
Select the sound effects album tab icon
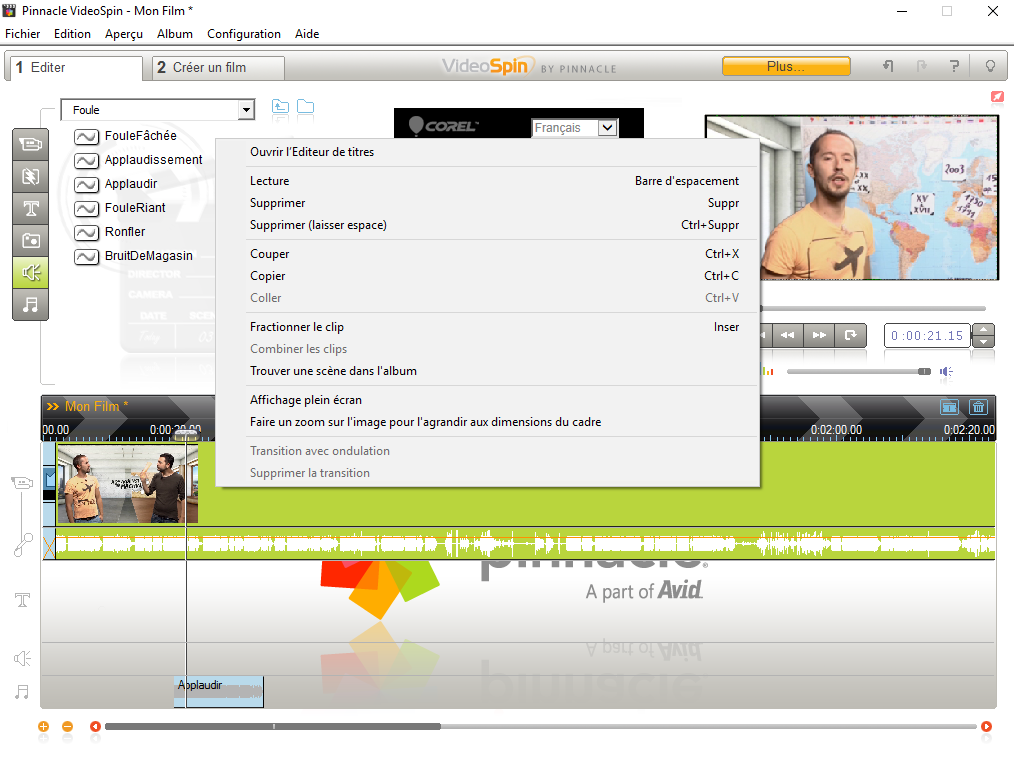(x=30, y=273)
